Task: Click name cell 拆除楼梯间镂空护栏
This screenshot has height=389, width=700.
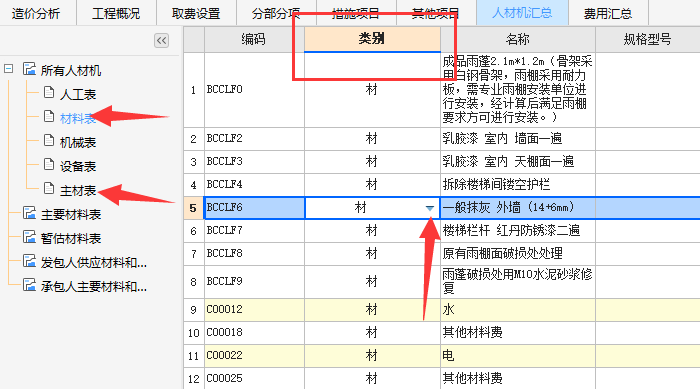Action: [x=518, y=185]
